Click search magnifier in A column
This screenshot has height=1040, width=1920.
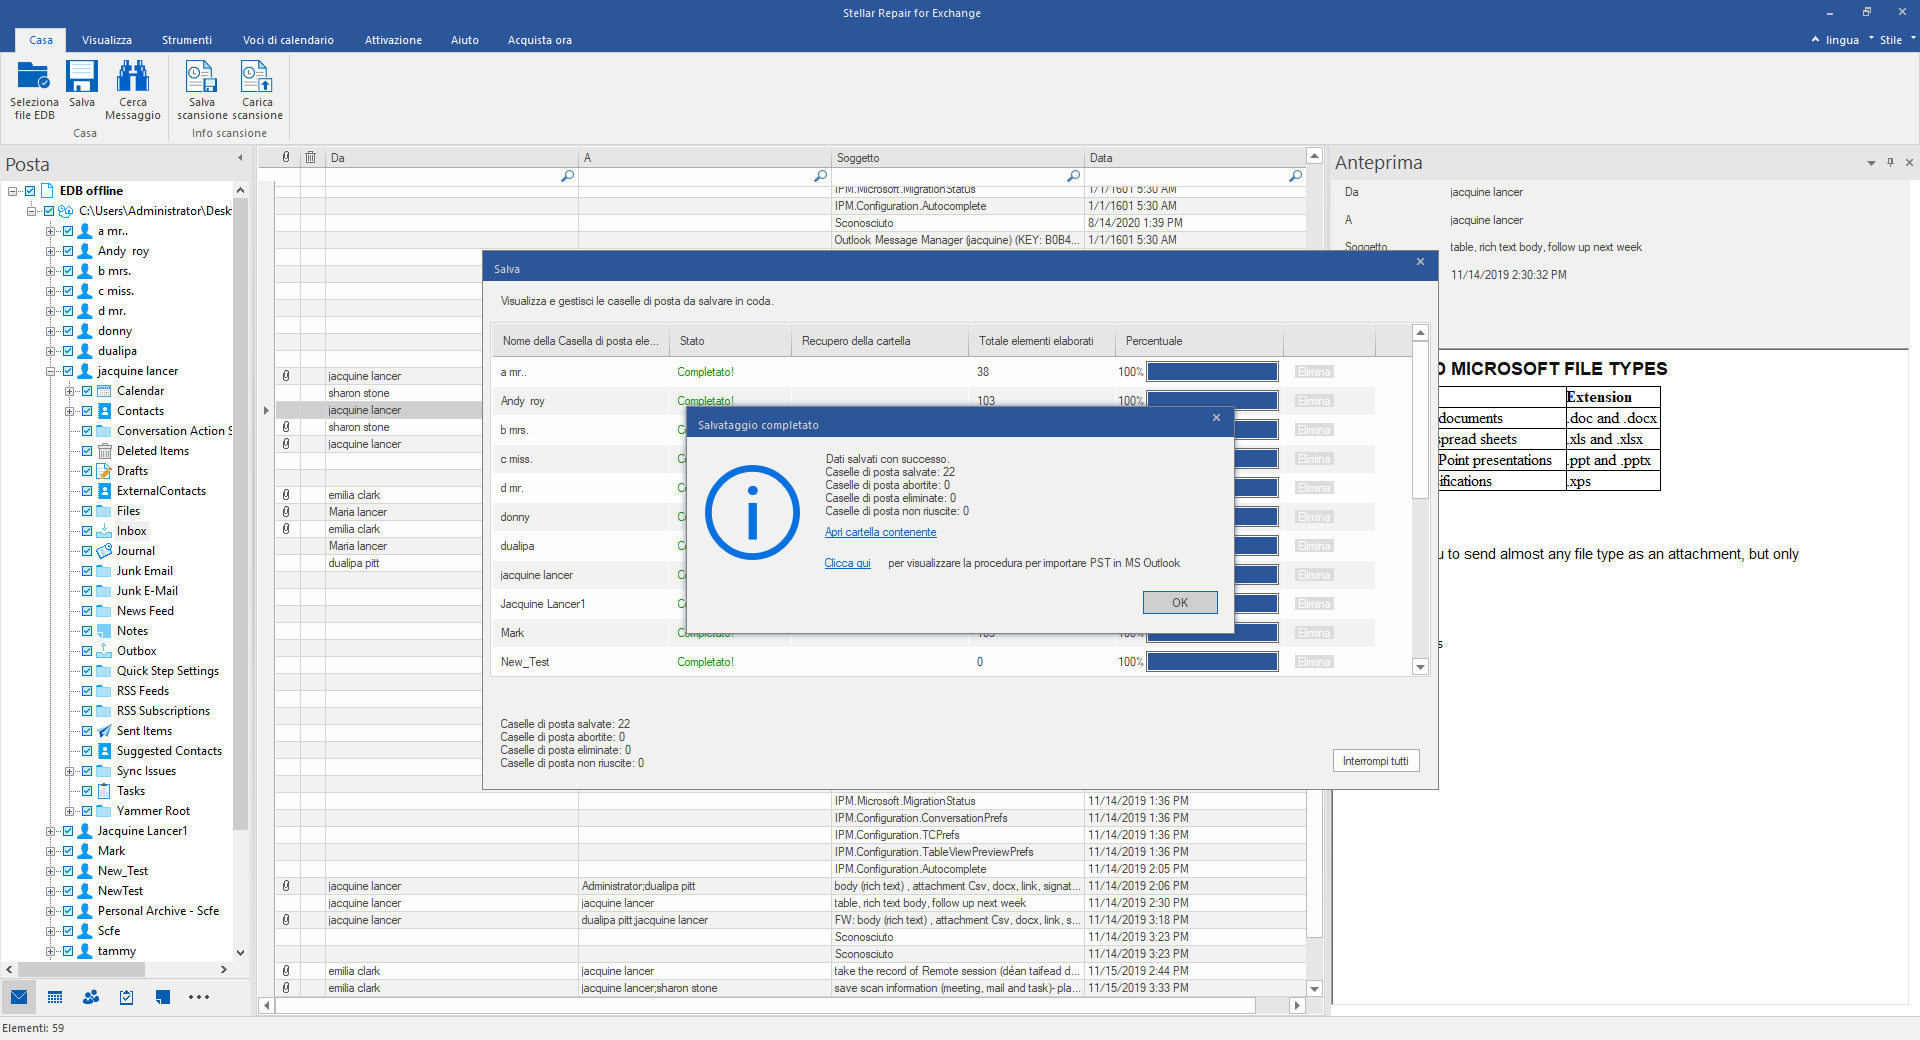[x=821, y=176]
